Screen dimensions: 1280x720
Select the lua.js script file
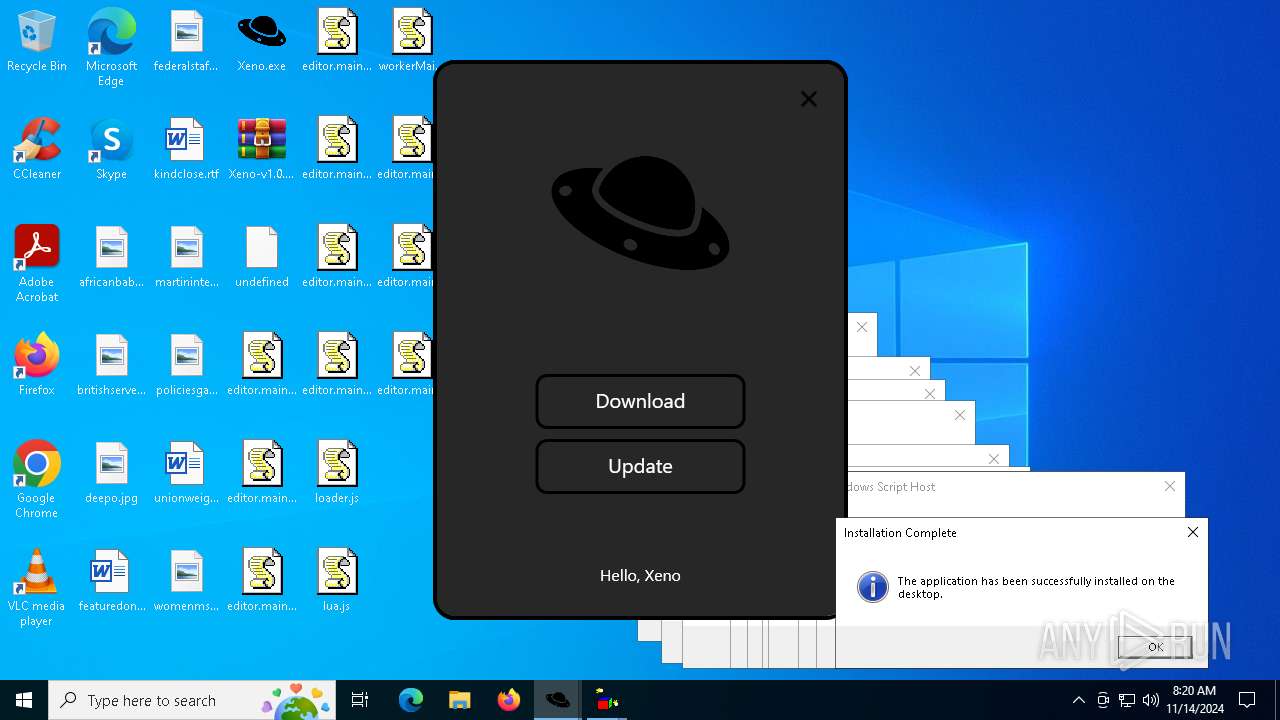337,581
